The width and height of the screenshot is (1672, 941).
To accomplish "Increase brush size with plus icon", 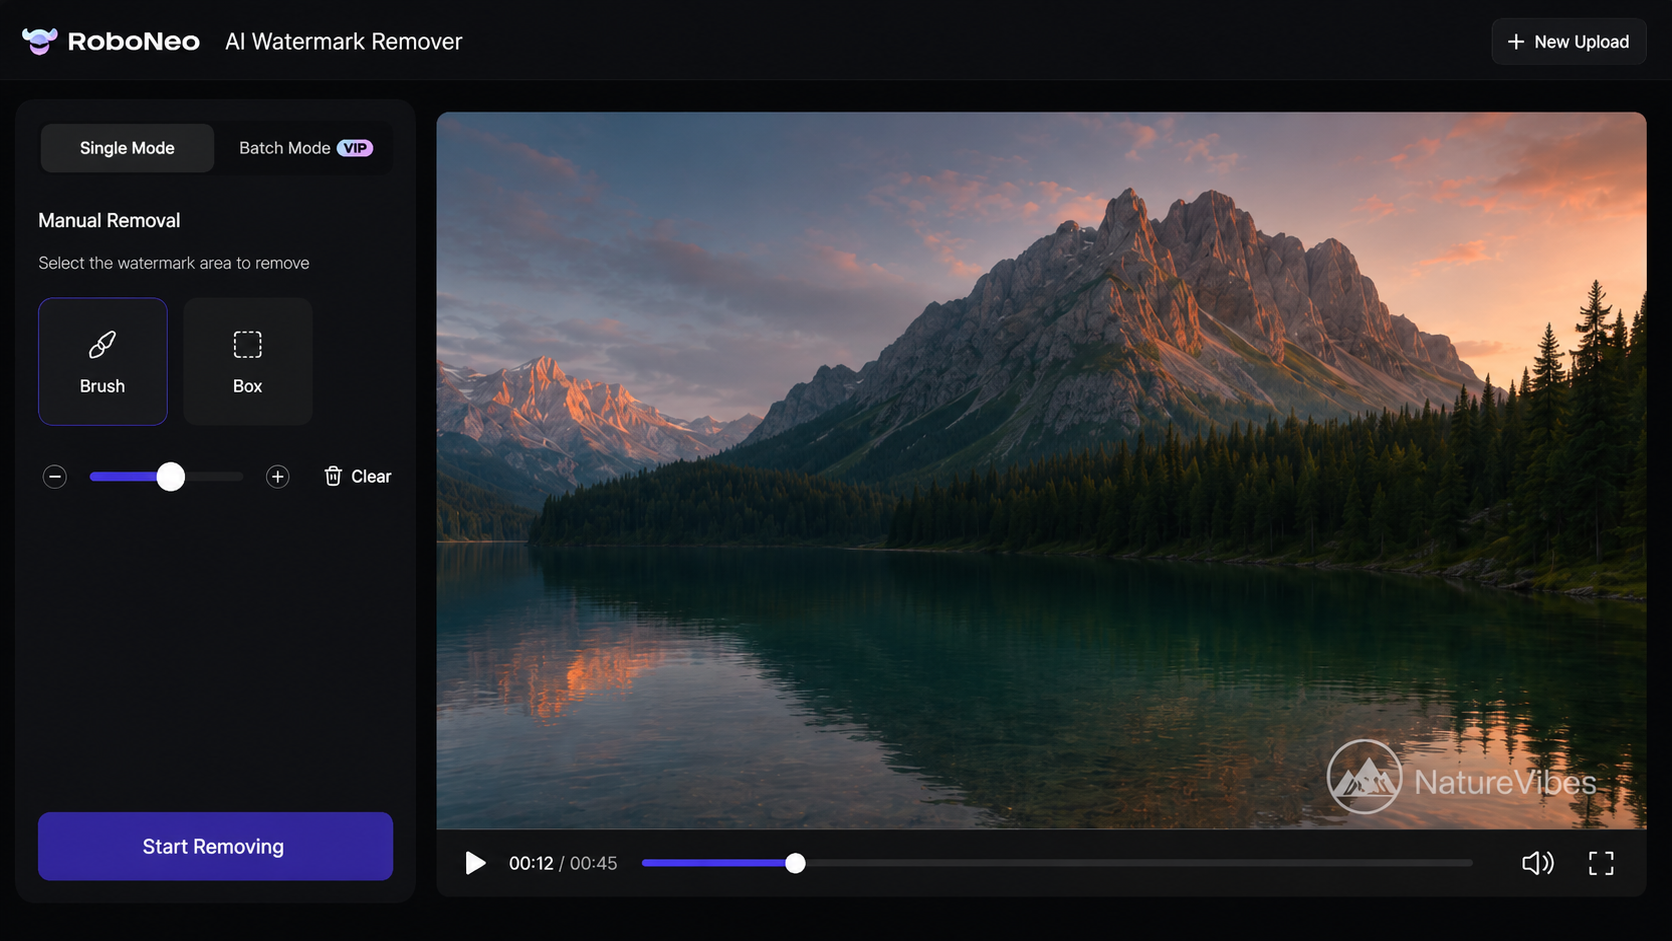I will click(278, 477).
